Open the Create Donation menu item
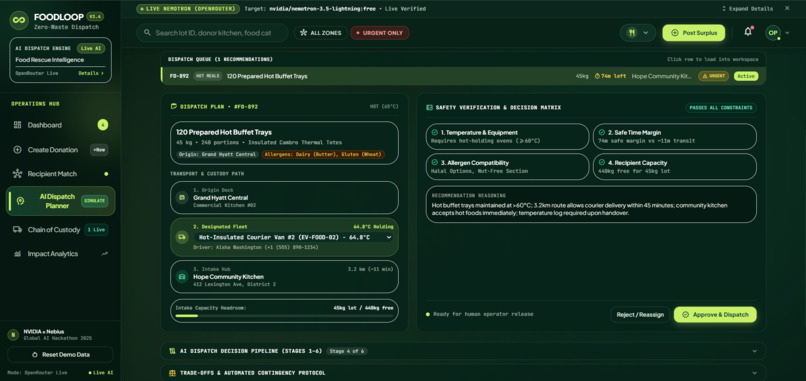The height and width of the screenshot is (381, 806). click(x=60, y=150)
